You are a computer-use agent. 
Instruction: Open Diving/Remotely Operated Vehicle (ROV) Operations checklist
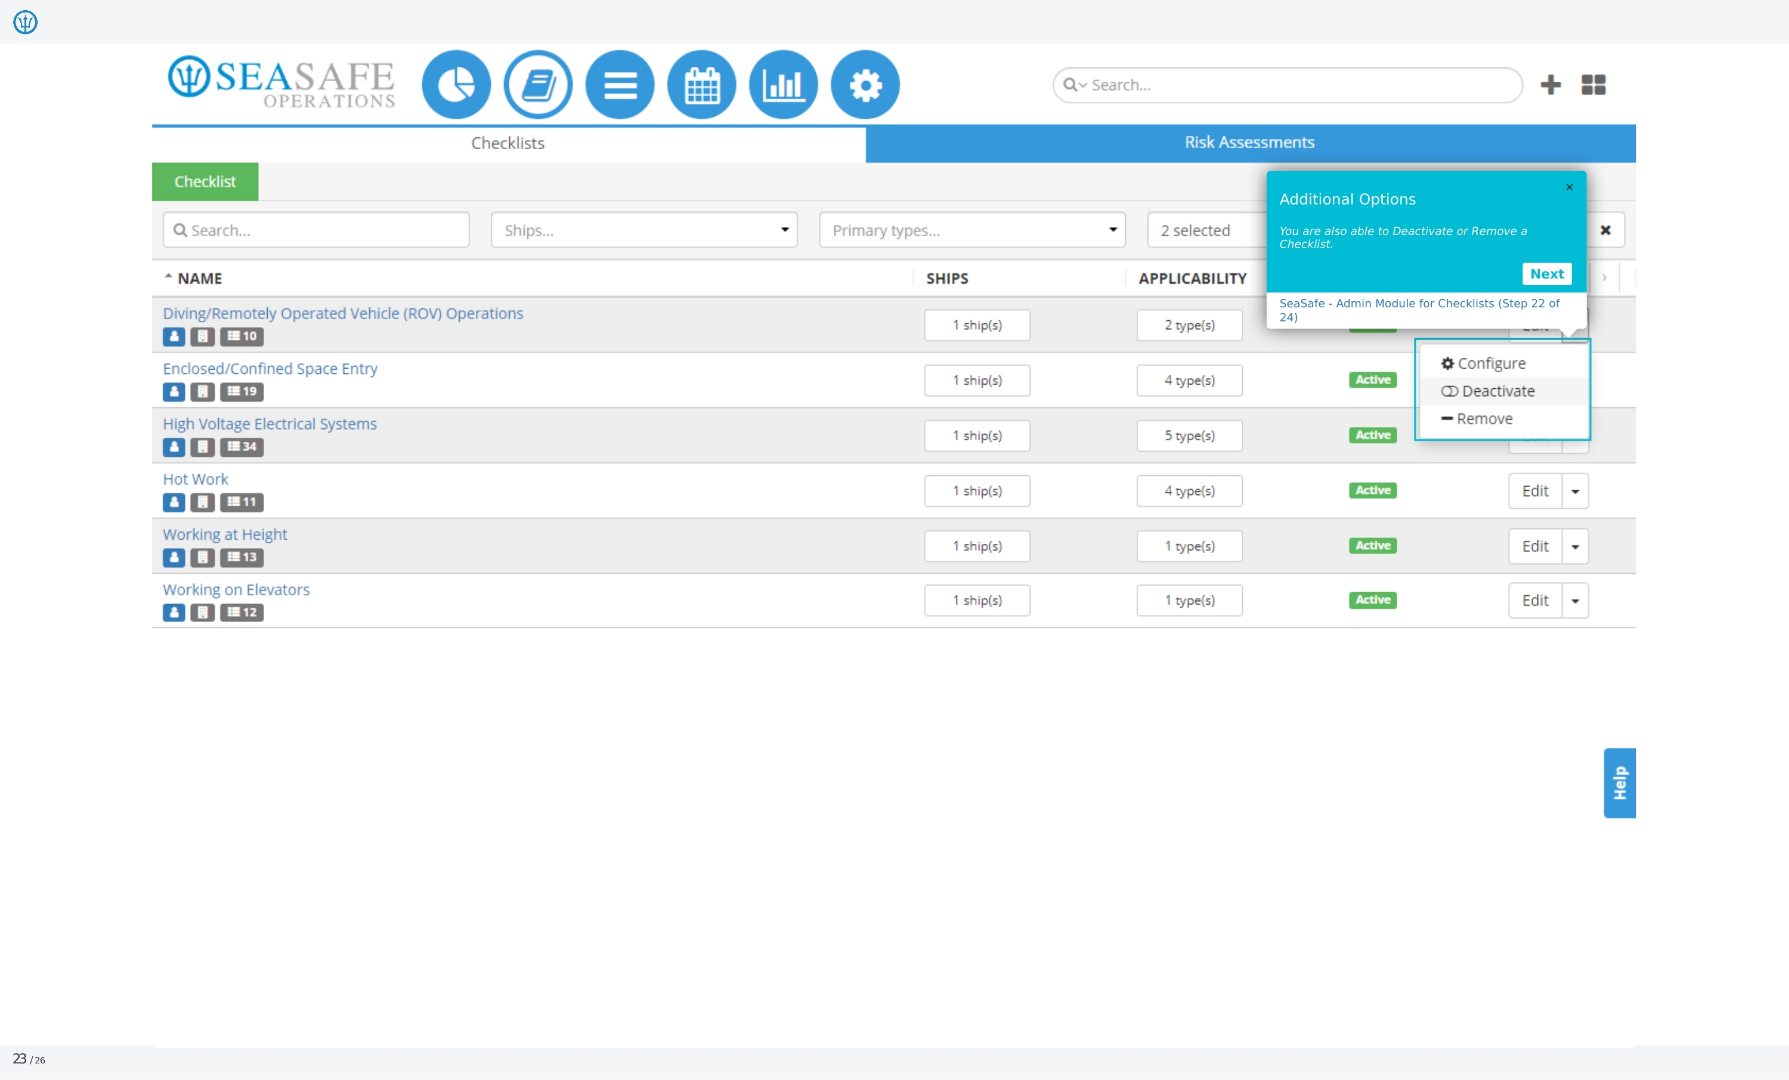click(343, 313)
